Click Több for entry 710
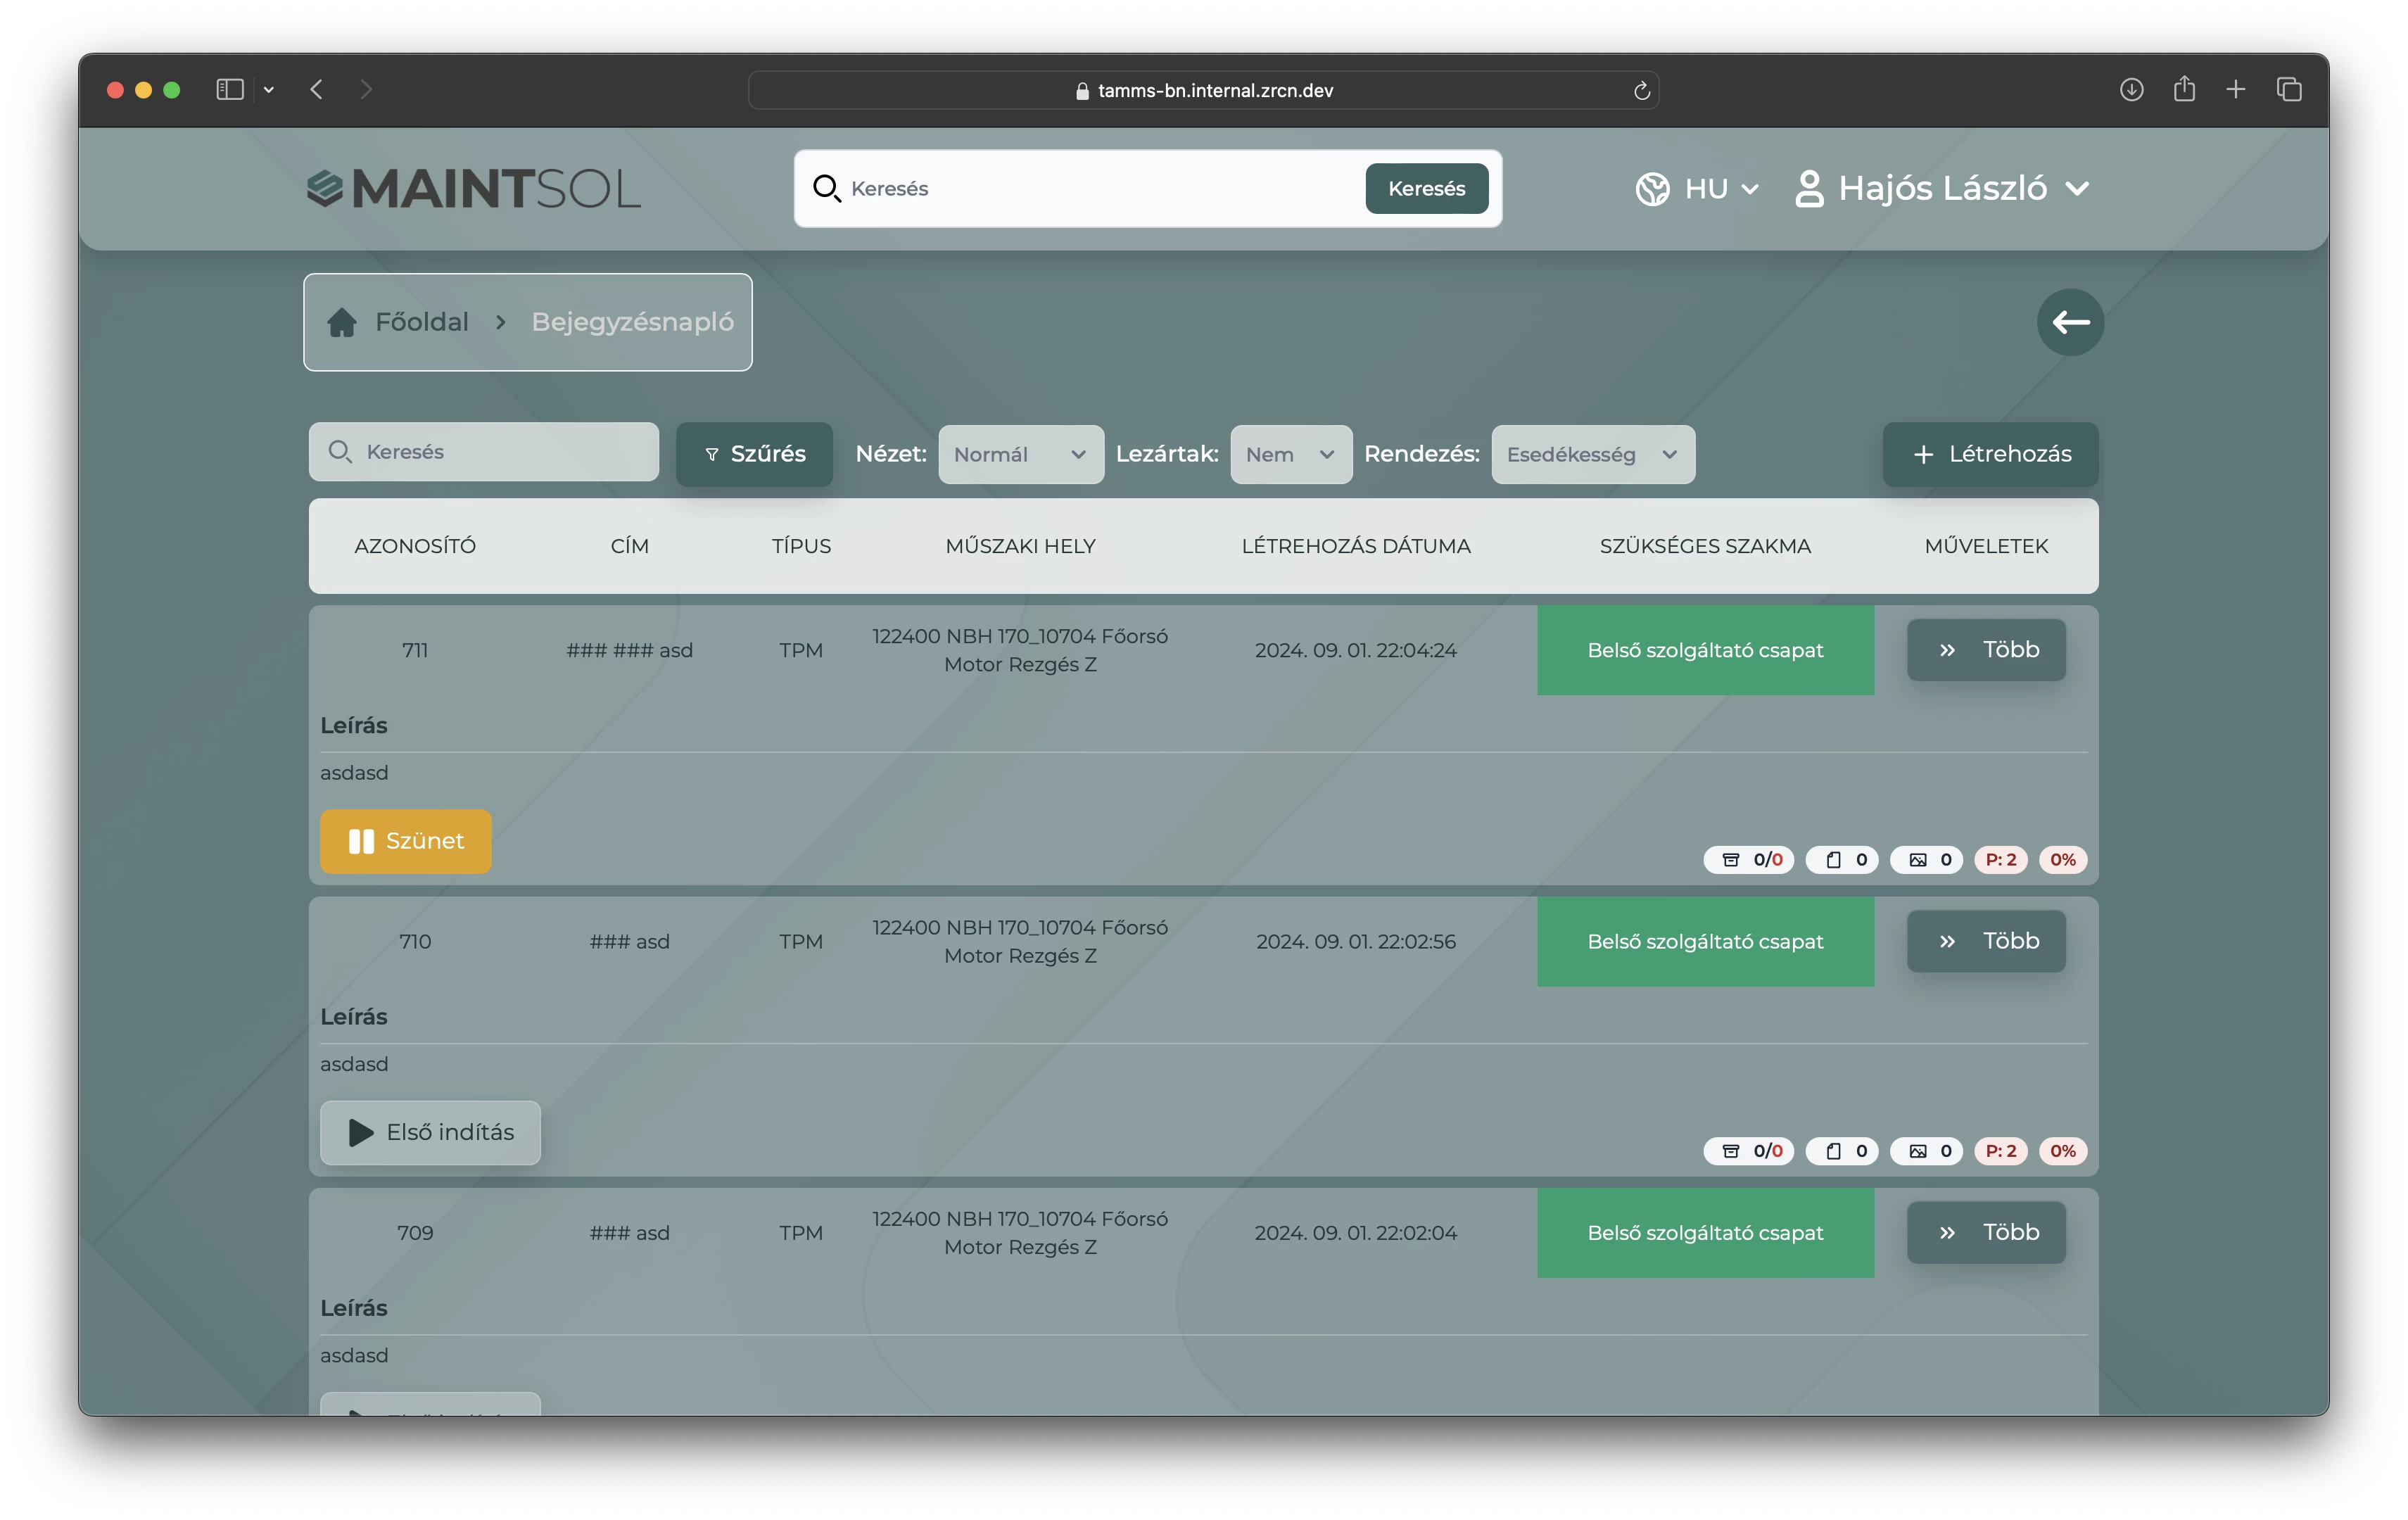This screenshot has width=2408, height=1520. [x=1986, y=940]
